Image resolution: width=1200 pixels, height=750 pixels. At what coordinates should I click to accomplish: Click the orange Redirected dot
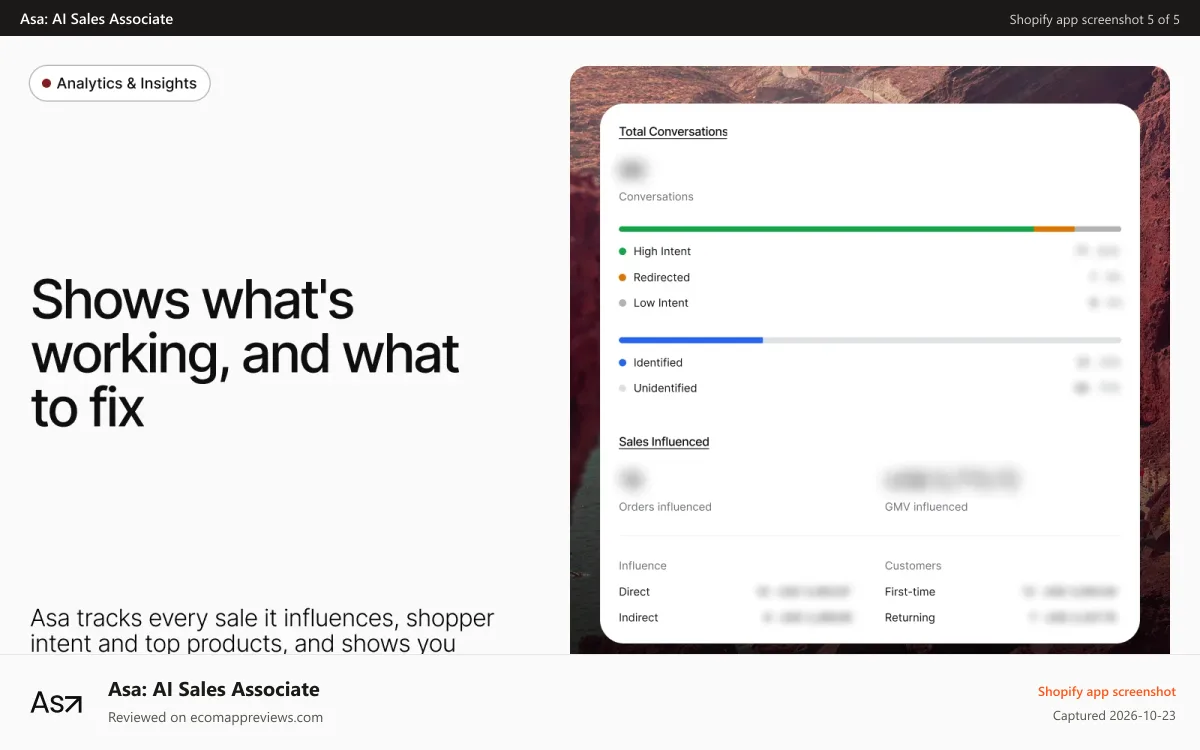[622, 277]
